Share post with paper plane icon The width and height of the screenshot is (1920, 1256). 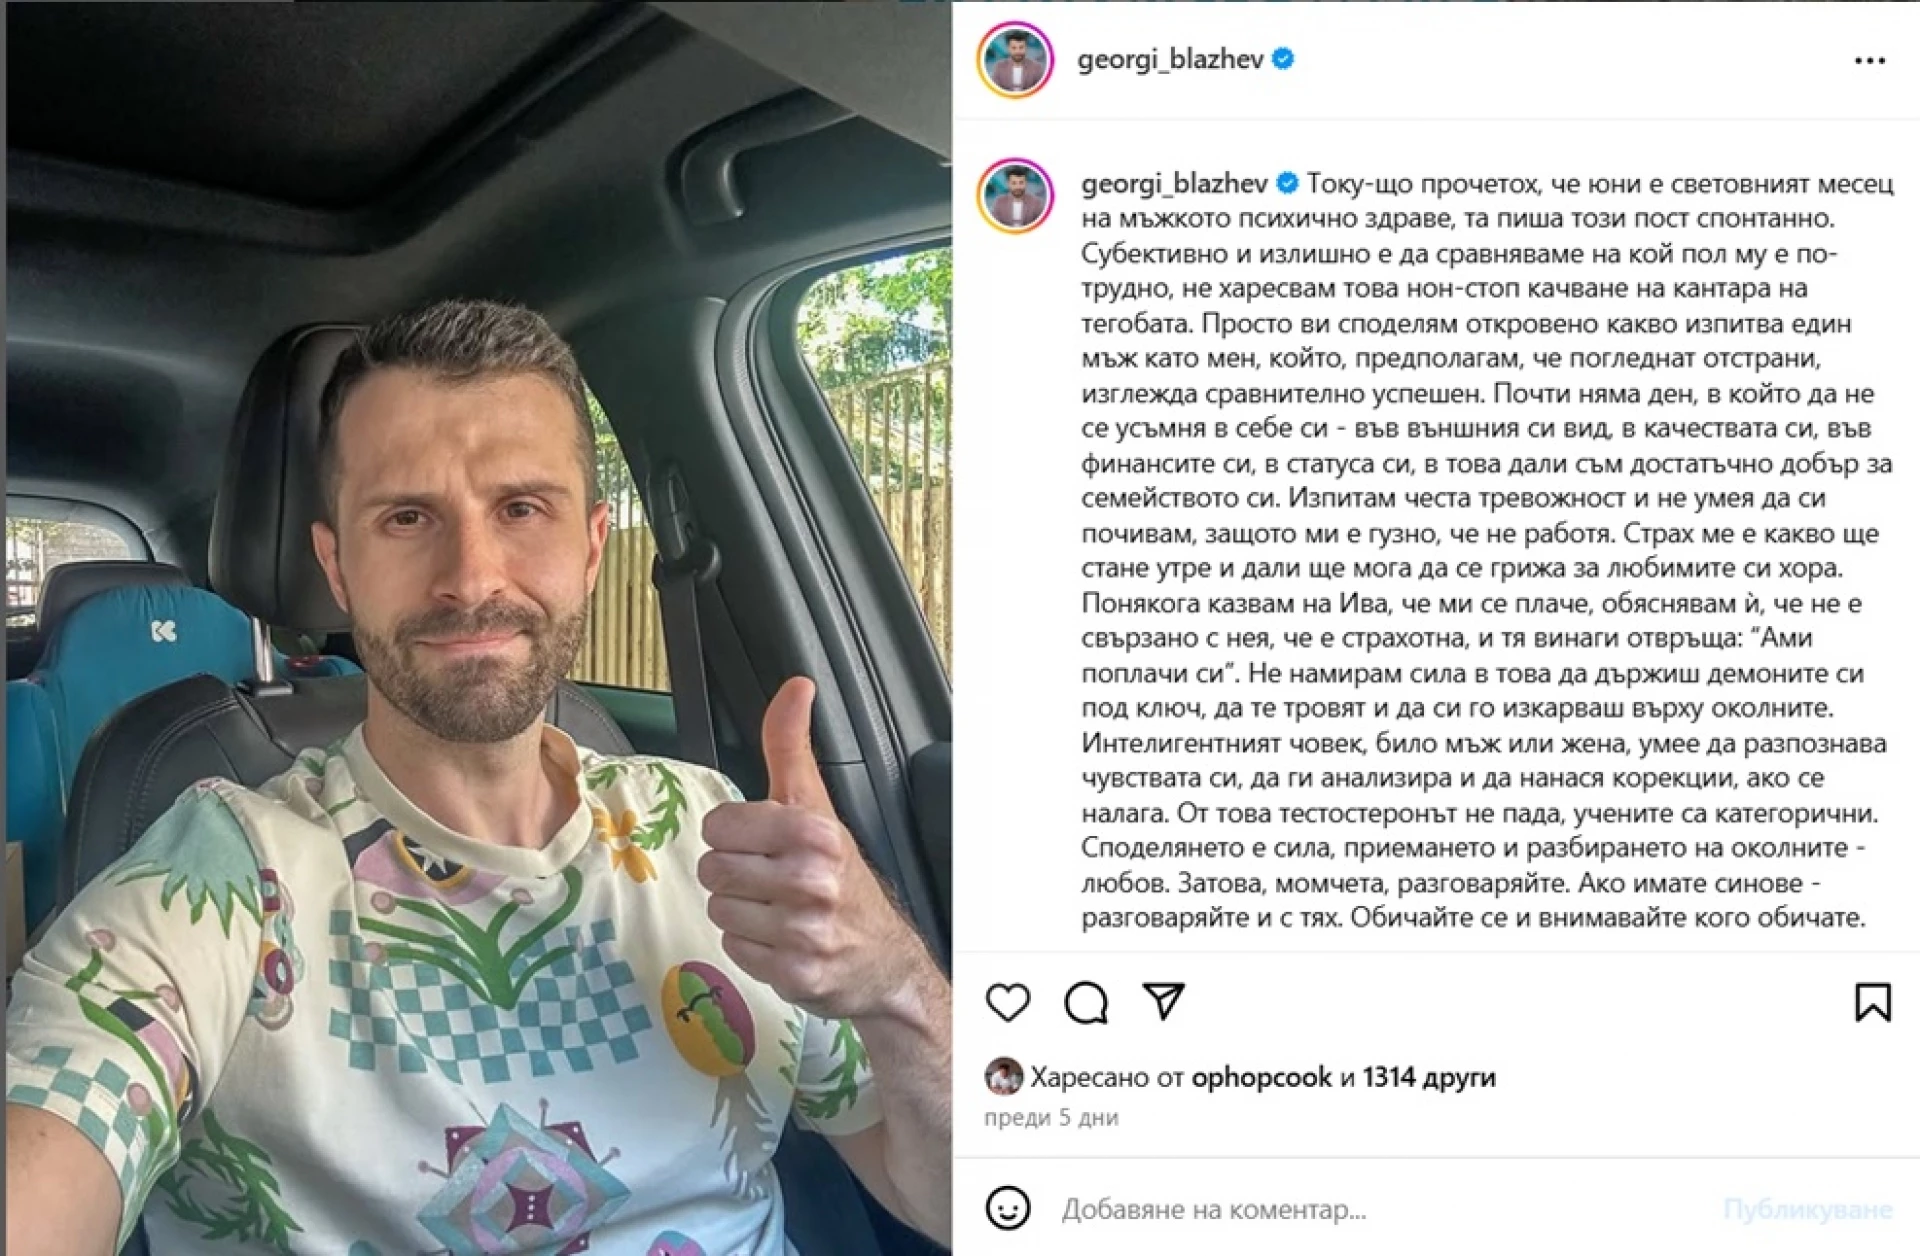pos(1163,1001)
